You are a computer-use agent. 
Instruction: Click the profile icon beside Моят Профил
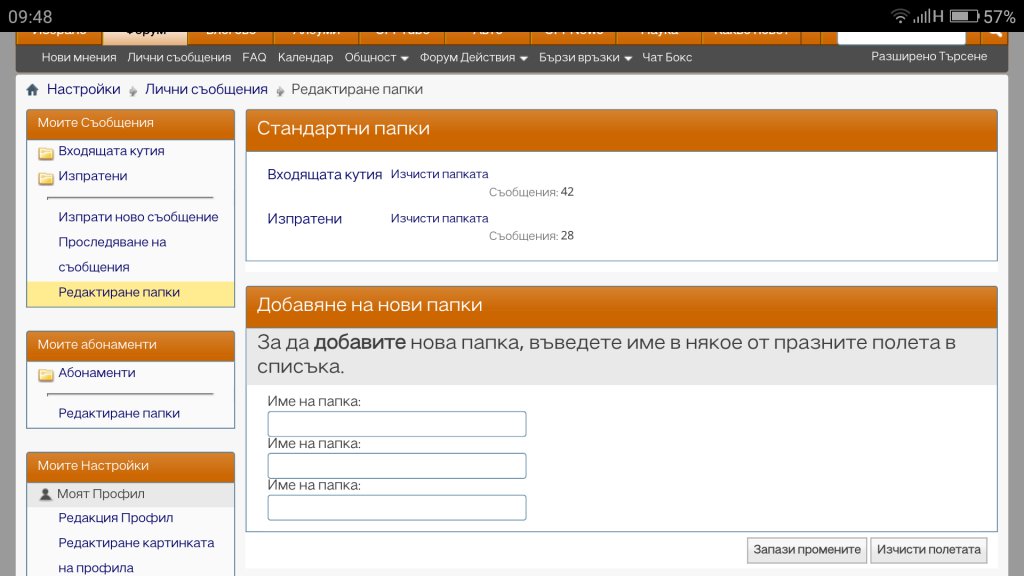[45, 494]
